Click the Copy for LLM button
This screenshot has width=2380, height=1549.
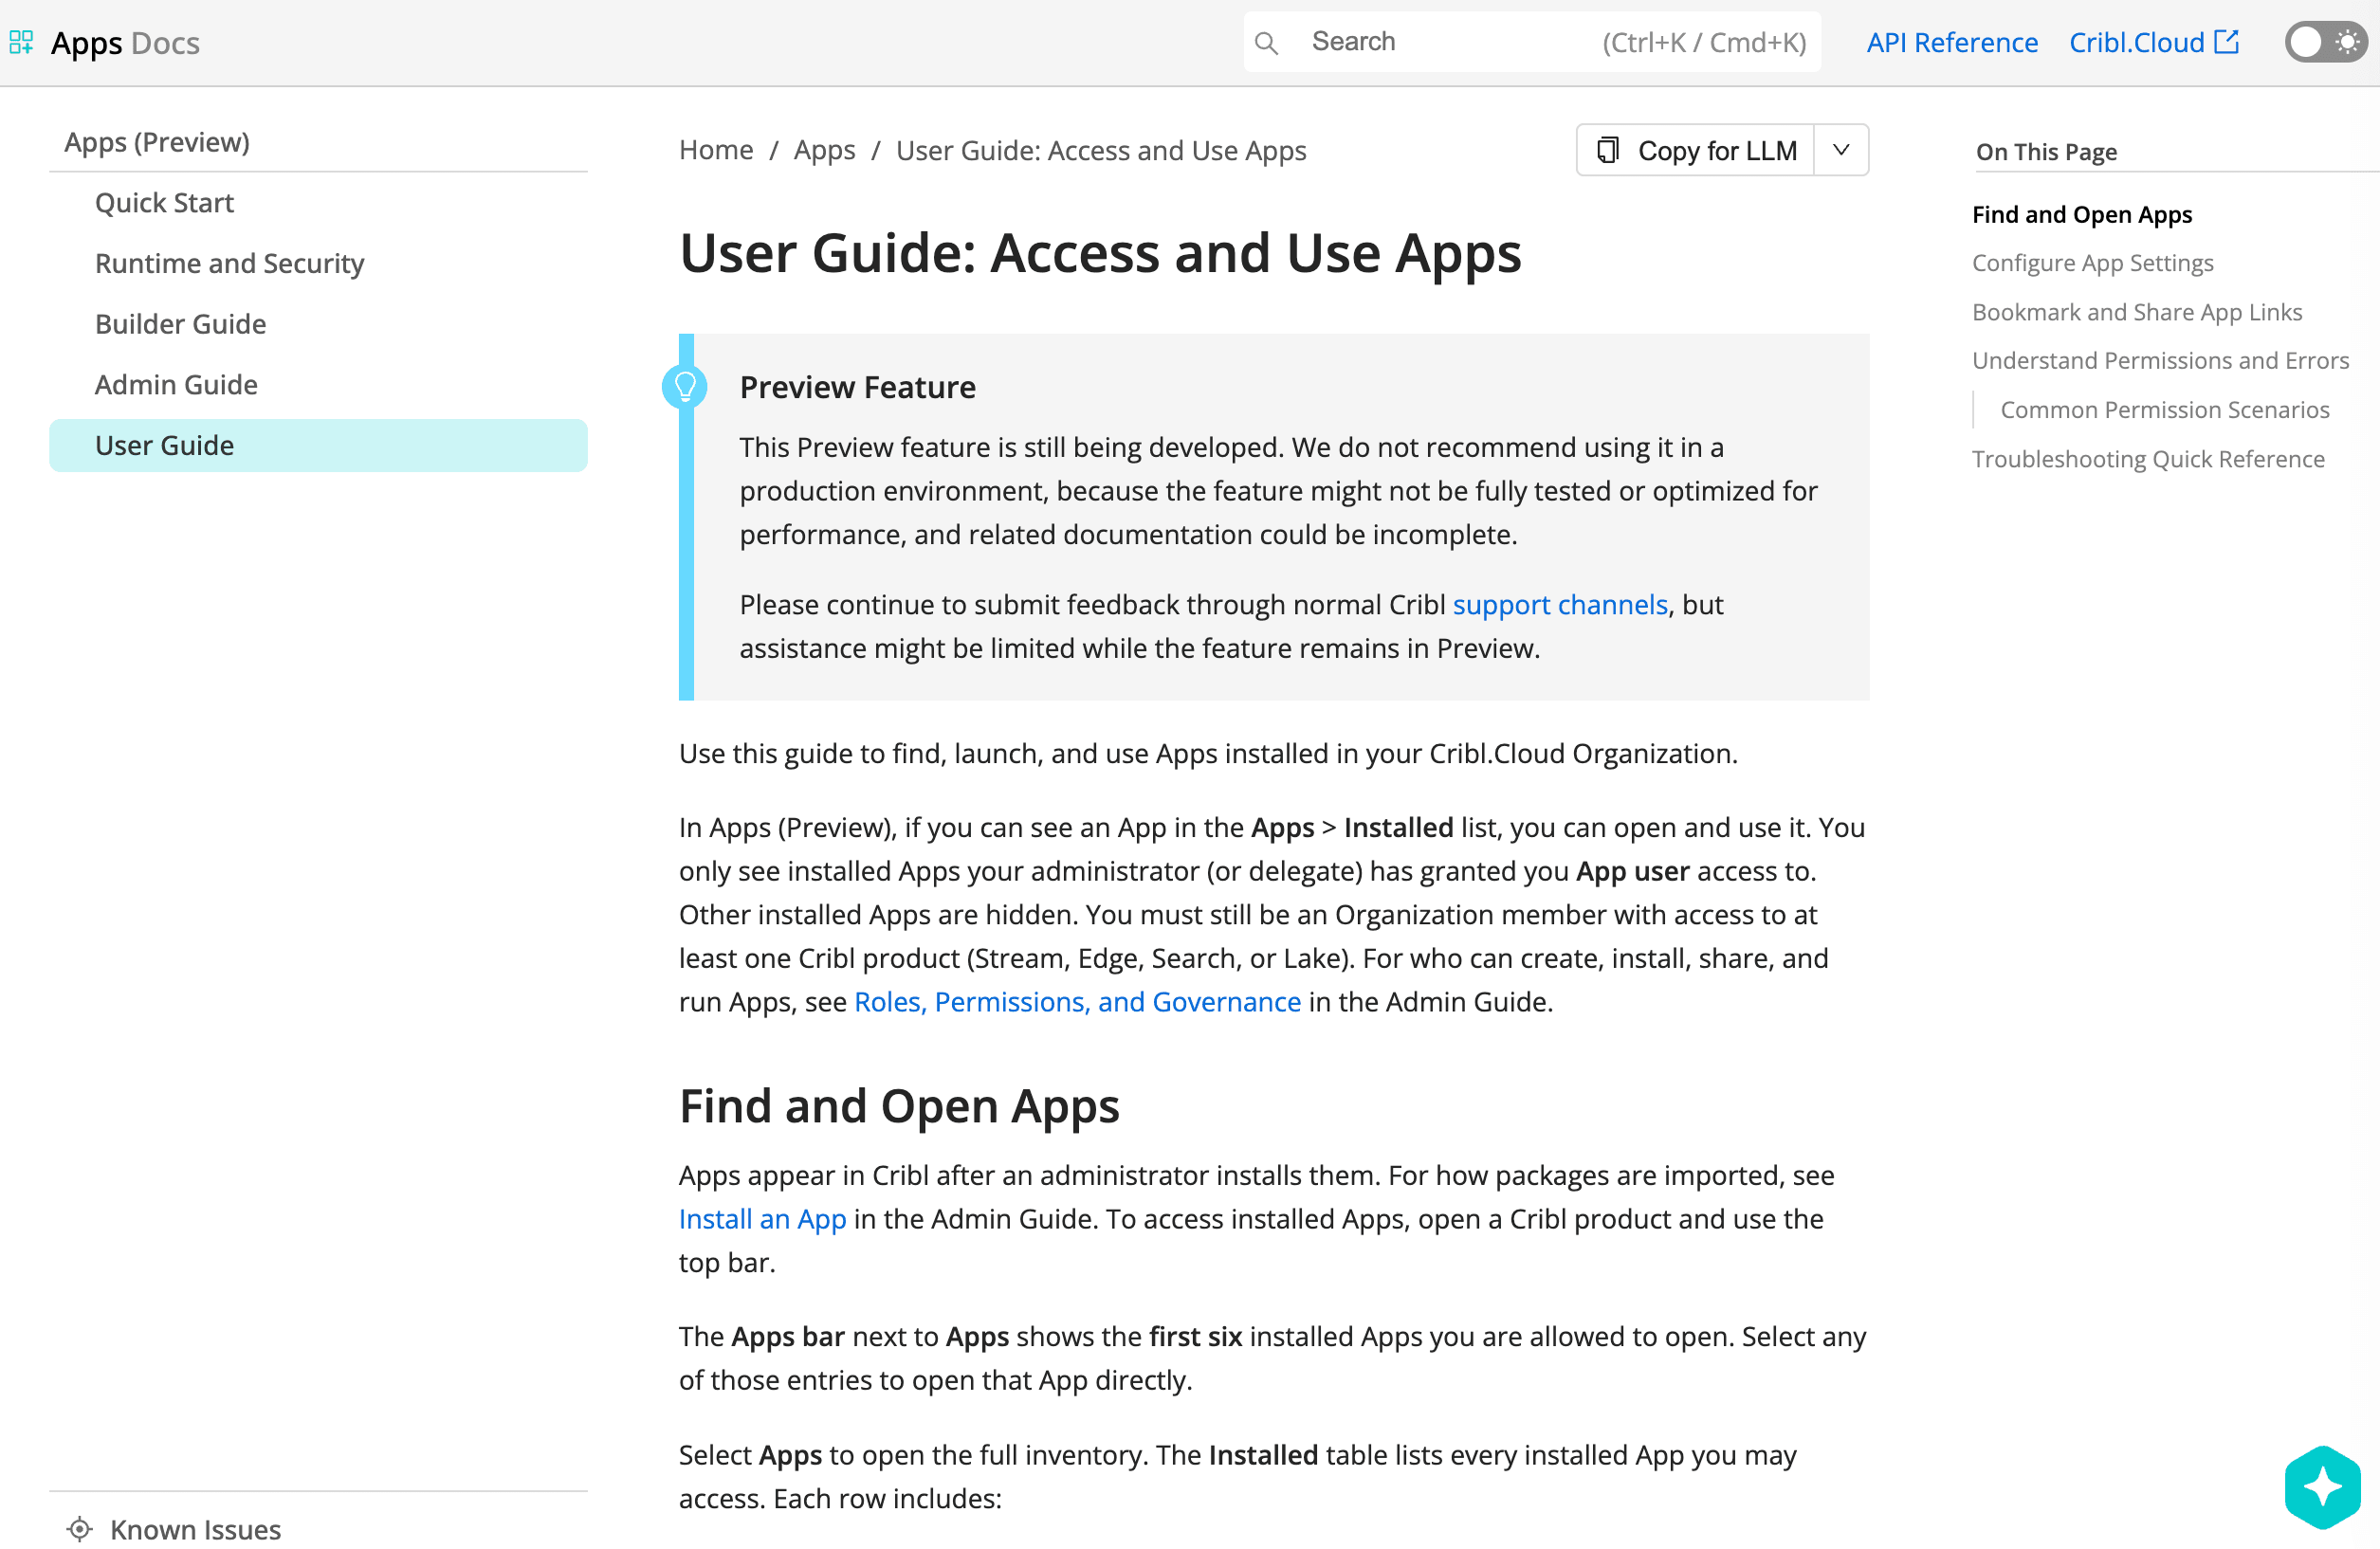click(x=1696, y=150)
